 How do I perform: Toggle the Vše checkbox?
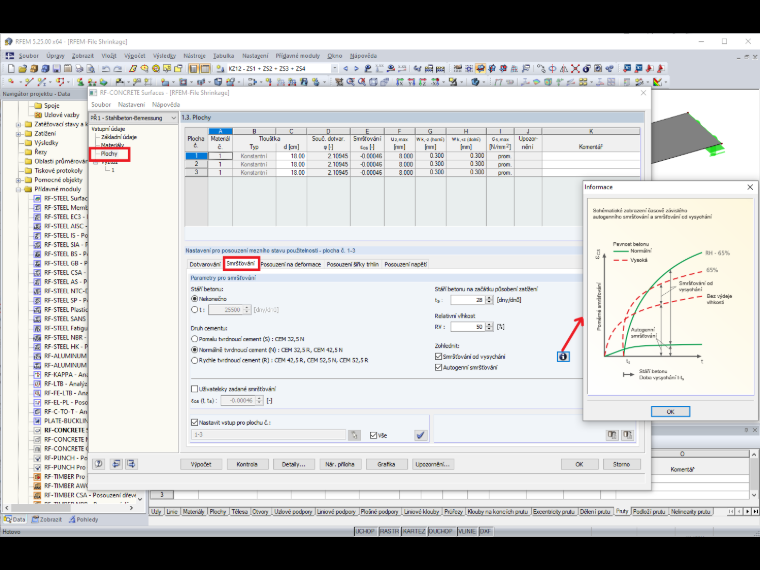point(373,435)
